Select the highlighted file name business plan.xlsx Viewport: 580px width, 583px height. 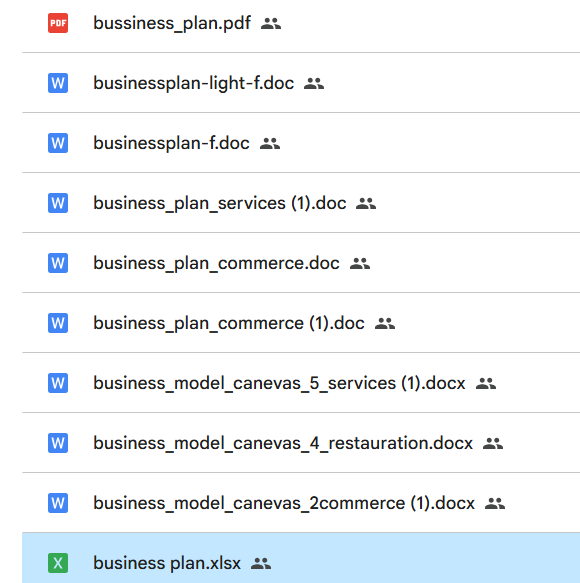(x=167, y=563)
